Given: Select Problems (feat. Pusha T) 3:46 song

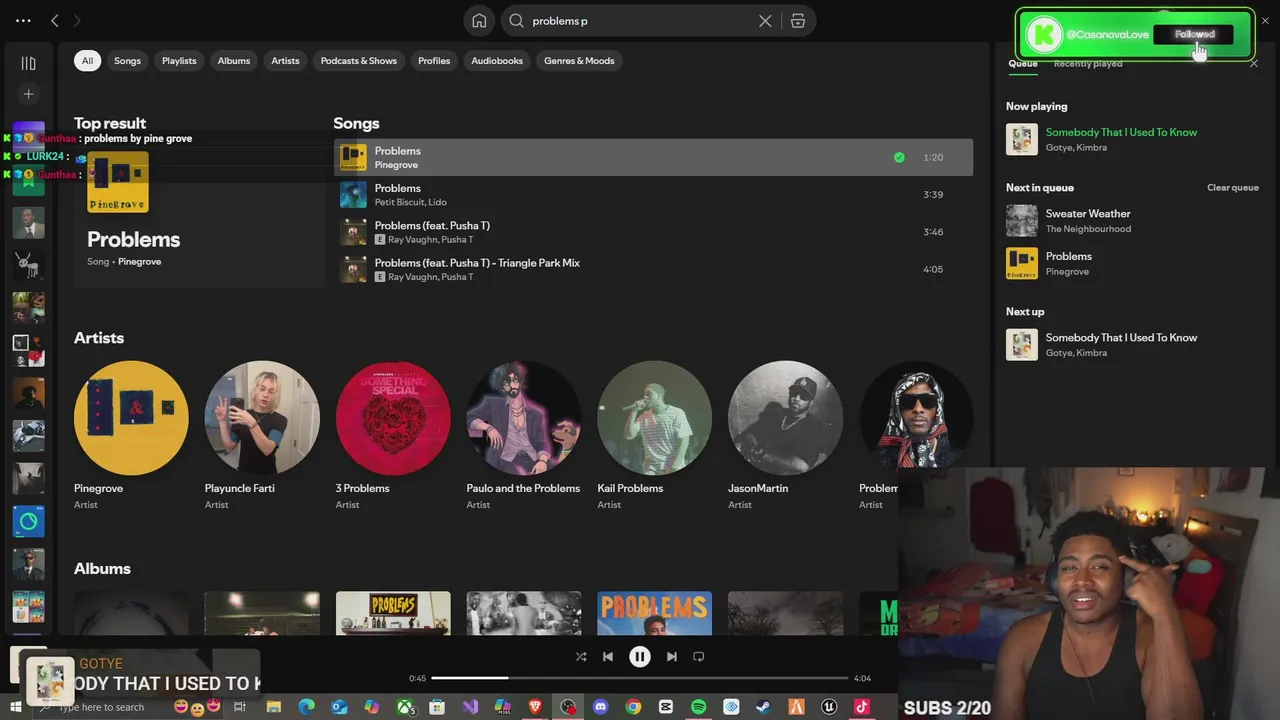Looking at the screenshot, I should (x=653, y=232).
